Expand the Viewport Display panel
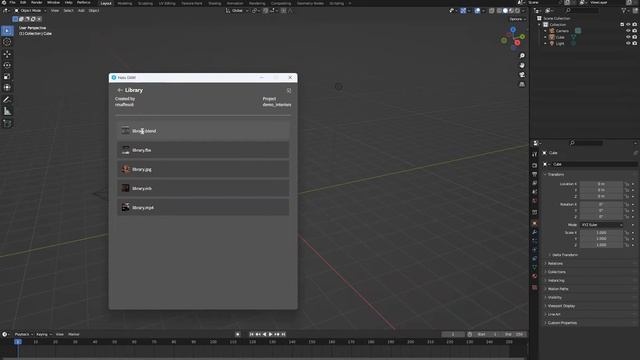Image resolution: width=640 pixels, height=360 pixels. click(x=560, y=306)
